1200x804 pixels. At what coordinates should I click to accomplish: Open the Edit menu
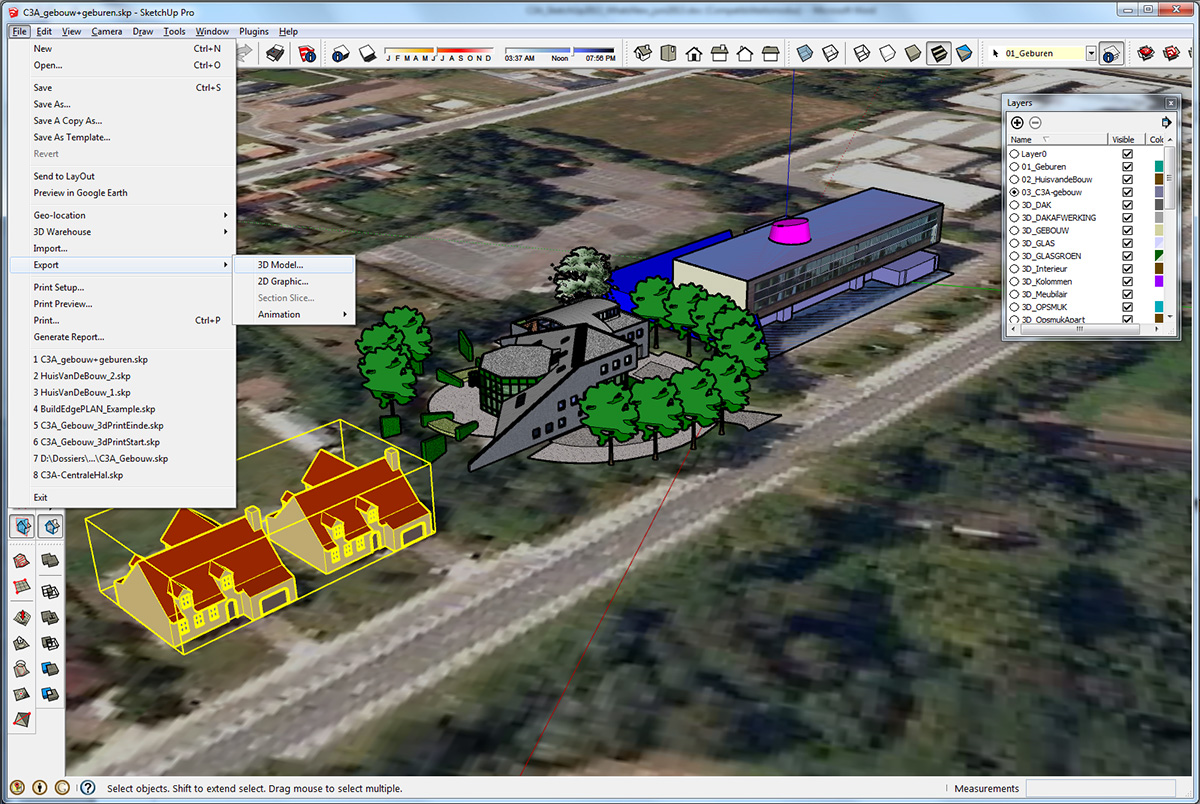[44, 31]
